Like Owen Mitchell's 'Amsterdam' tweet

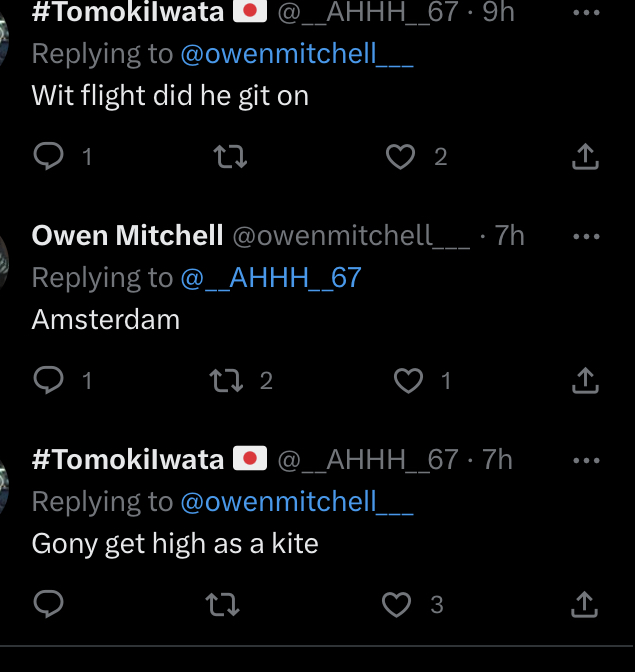408,380
